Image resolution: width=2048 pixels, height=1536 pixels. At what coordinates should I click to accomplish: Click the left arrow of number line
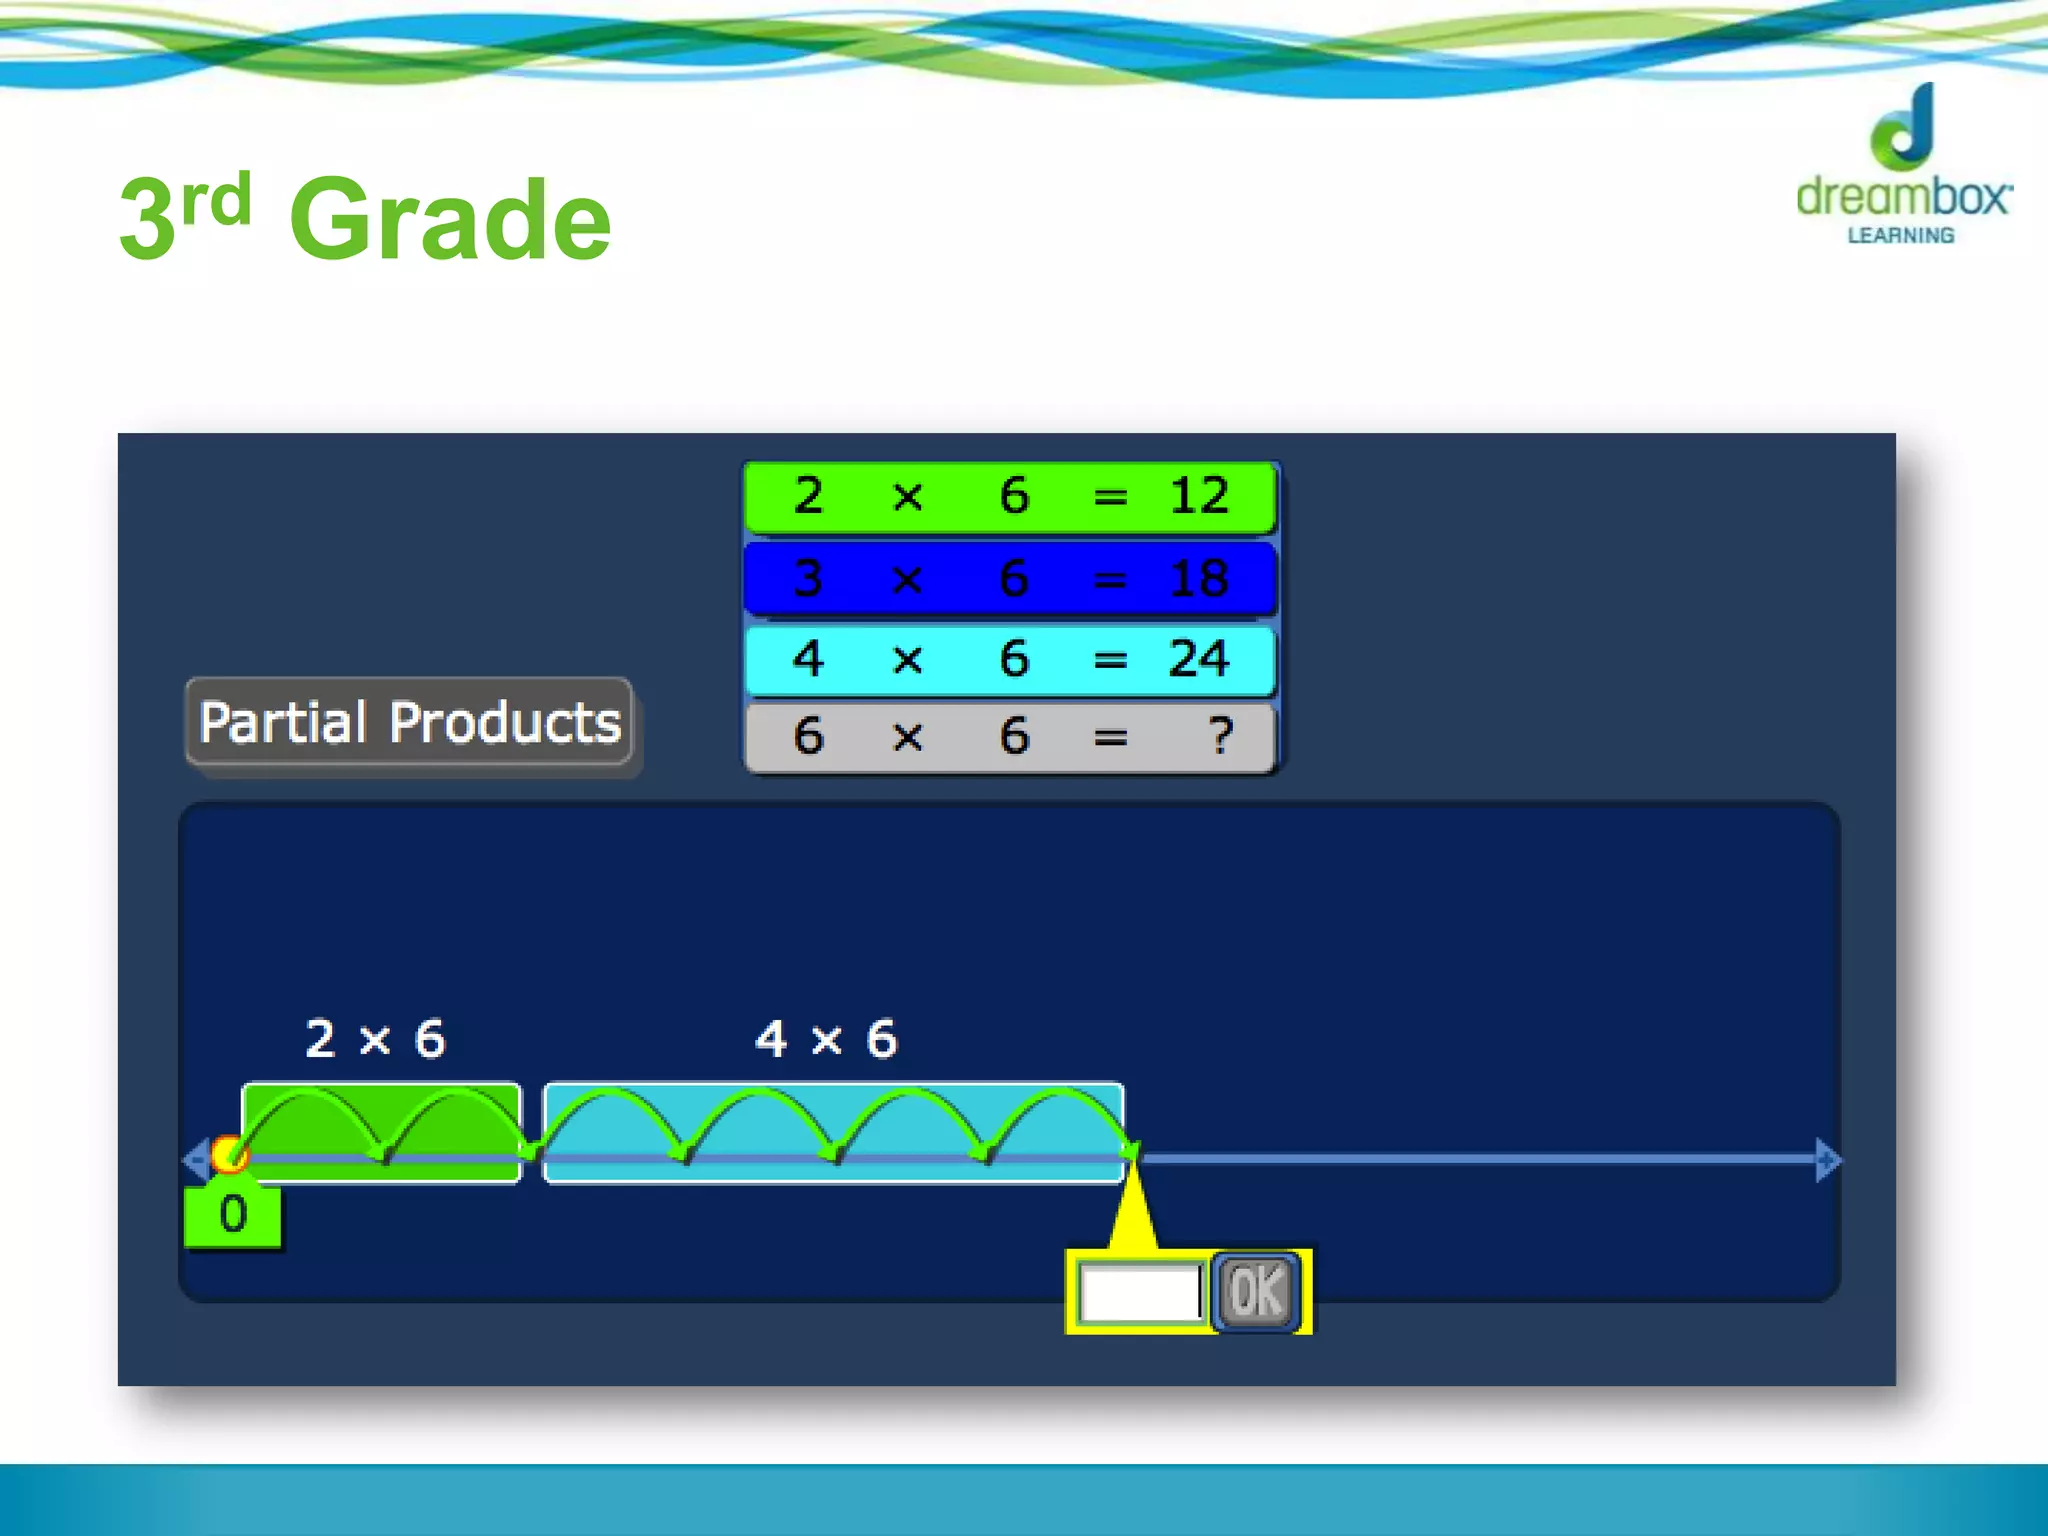pos(195,1160)
